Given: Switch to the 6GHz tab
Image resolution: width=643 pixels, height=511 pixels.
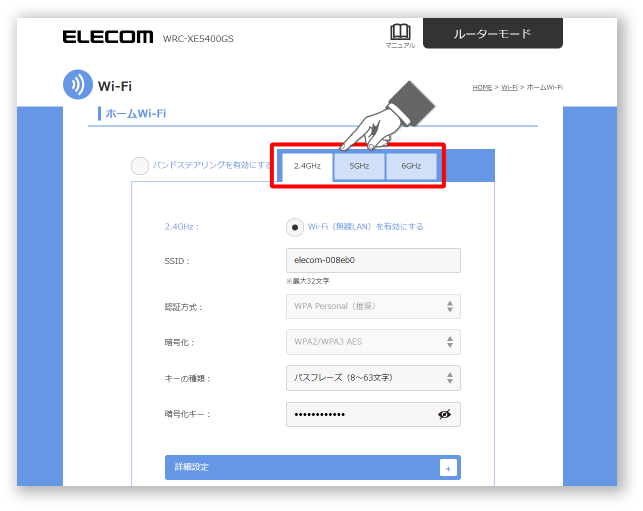Looking at the screenshot, I should (411, 166).
